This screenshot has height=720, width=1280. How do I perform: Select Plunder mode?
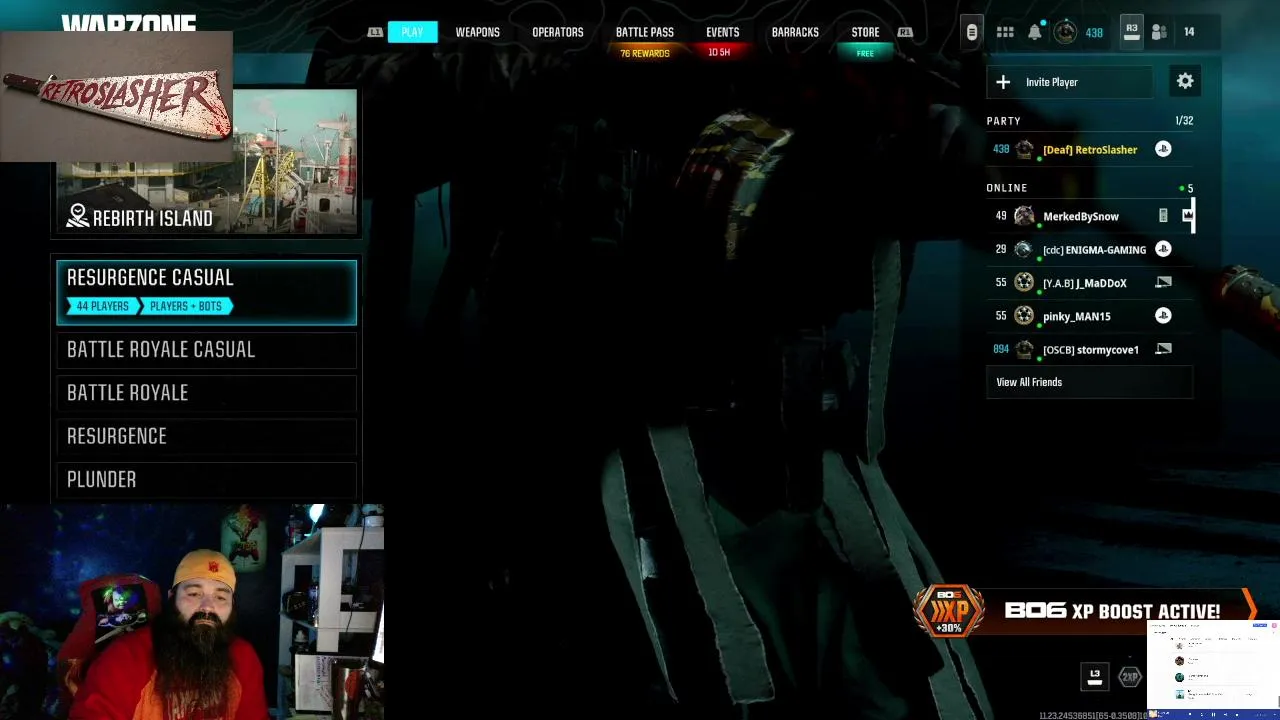[x=206, y=480]
